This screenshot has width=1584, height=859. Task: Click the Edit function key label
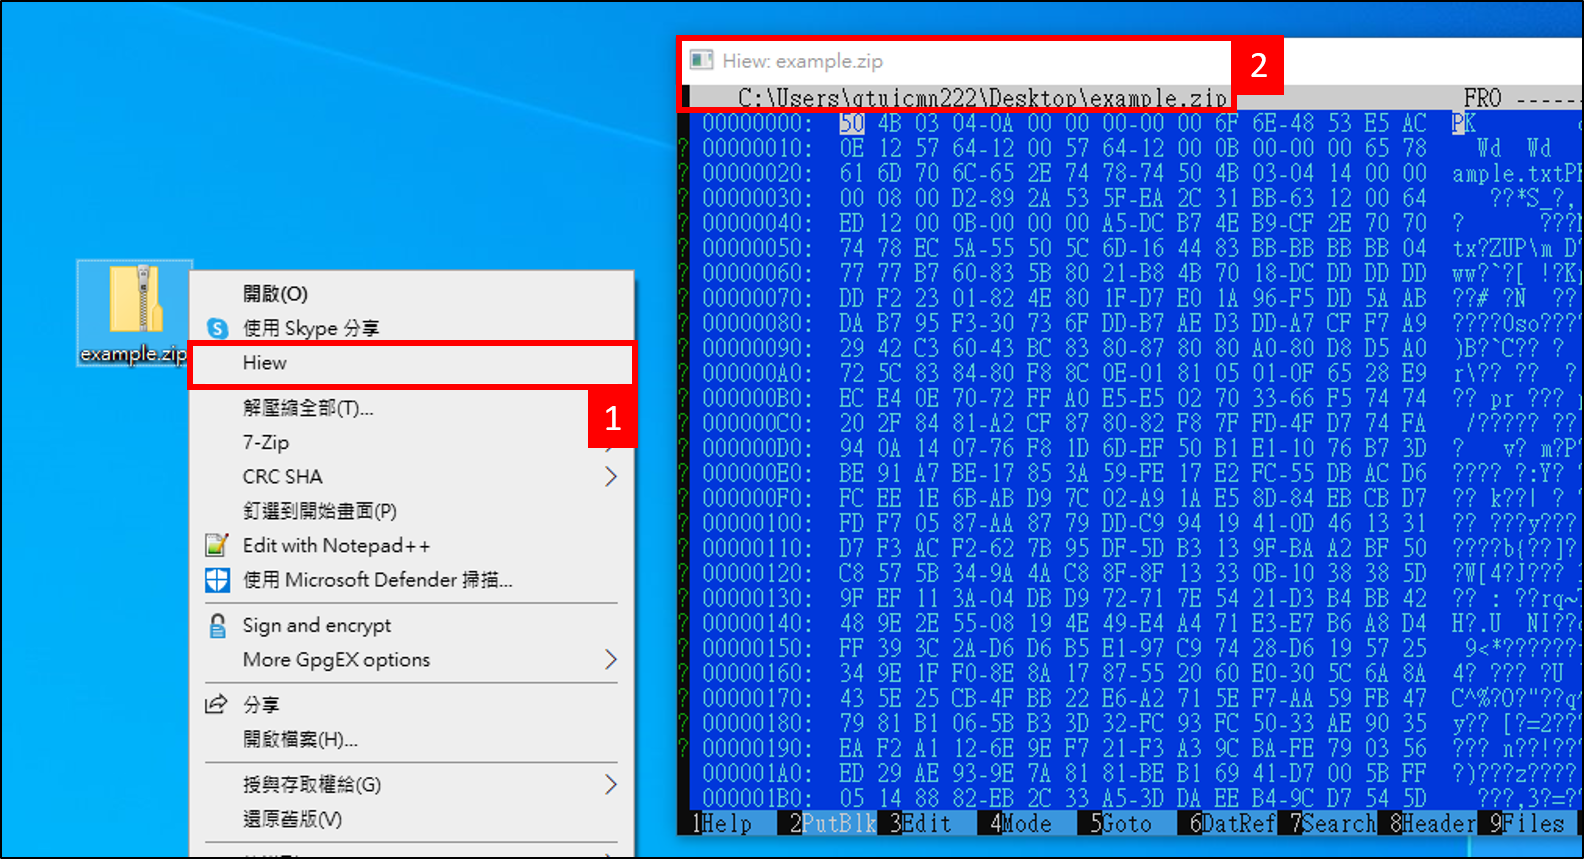[926, 824]
